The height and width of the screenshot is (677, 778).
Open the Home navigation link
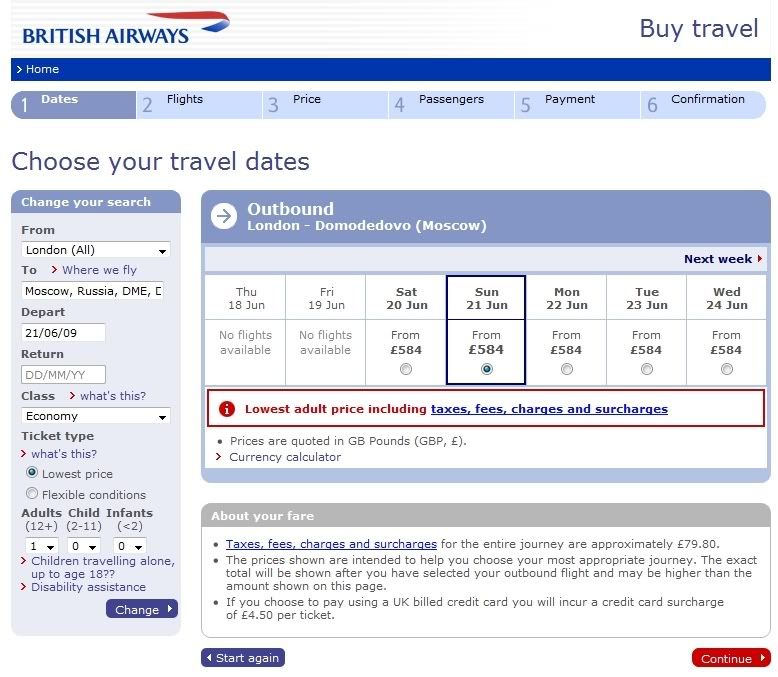pos(42,70)
